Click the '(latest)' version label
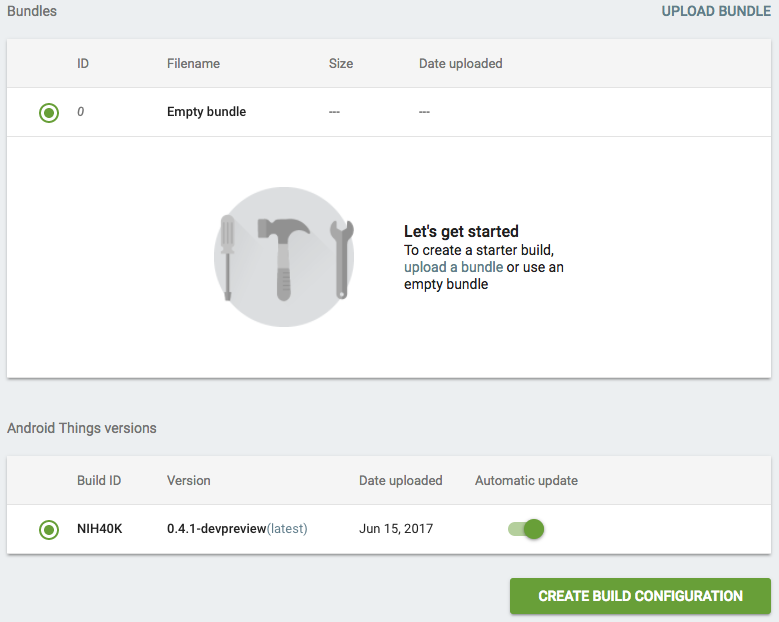The width and height of the screenshot is (779, 622). (287, 529)
